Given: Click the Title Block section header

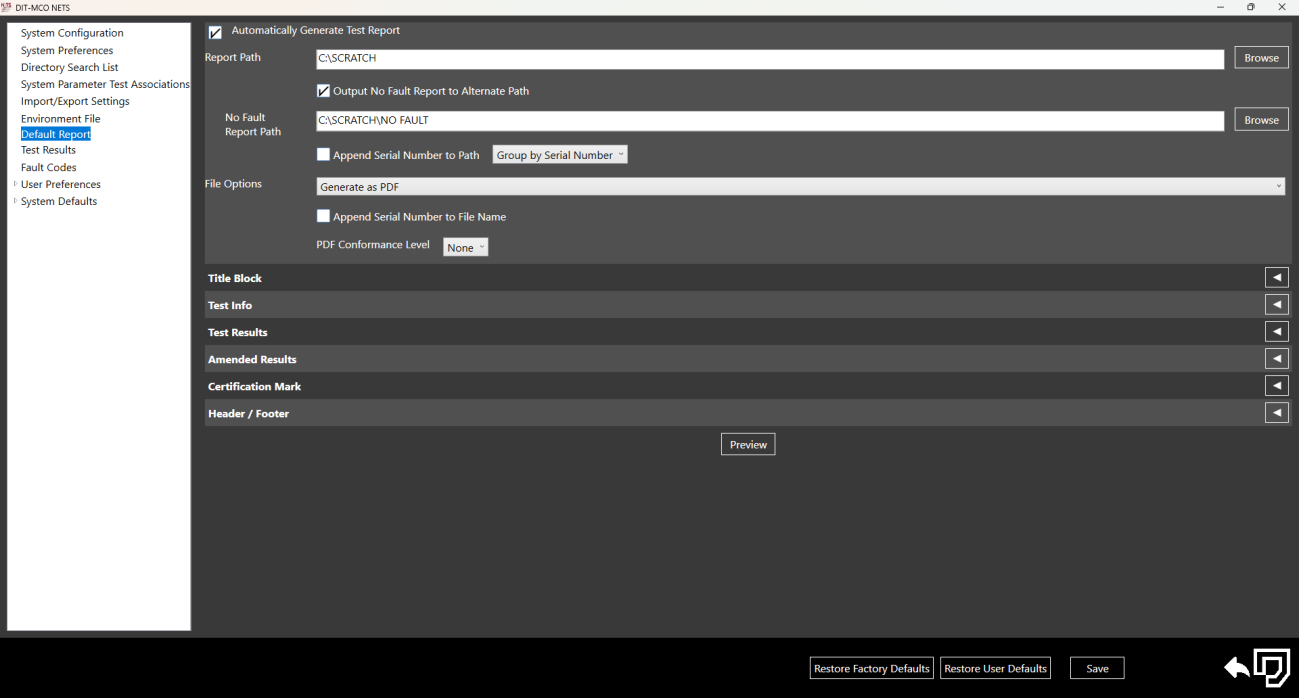Looking at the screenshot, I should [747, 278].
